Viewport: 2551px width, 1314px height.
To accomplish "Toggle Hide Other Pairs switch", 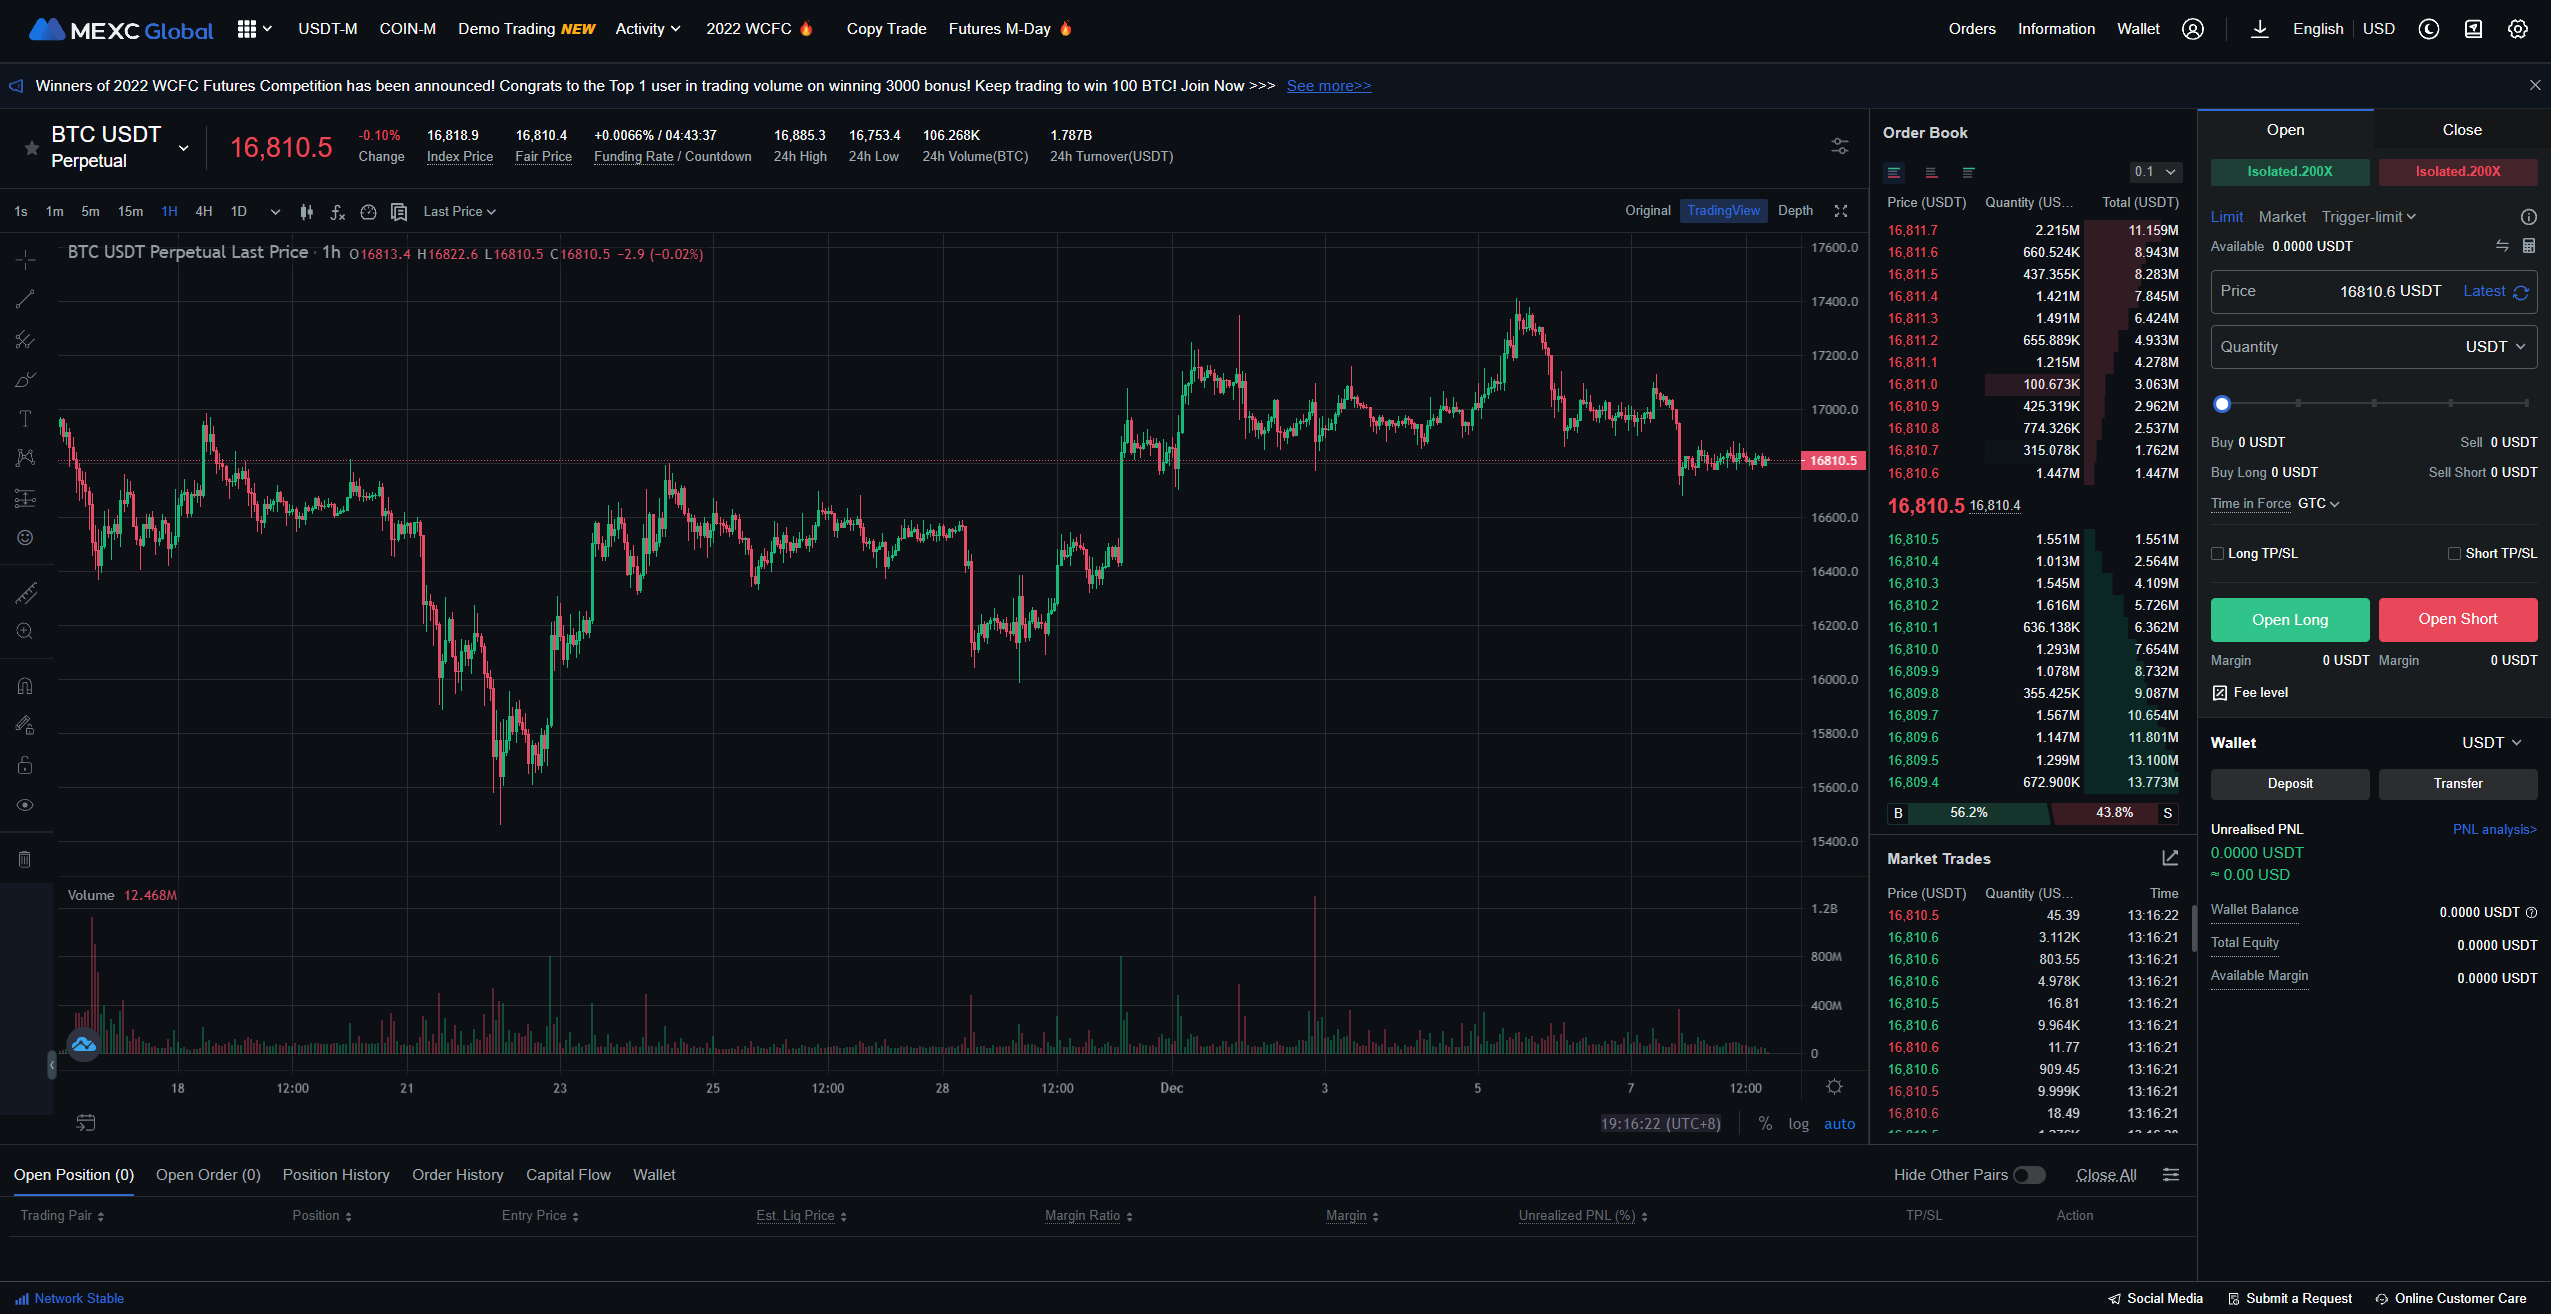I will click(2029, 1175).
